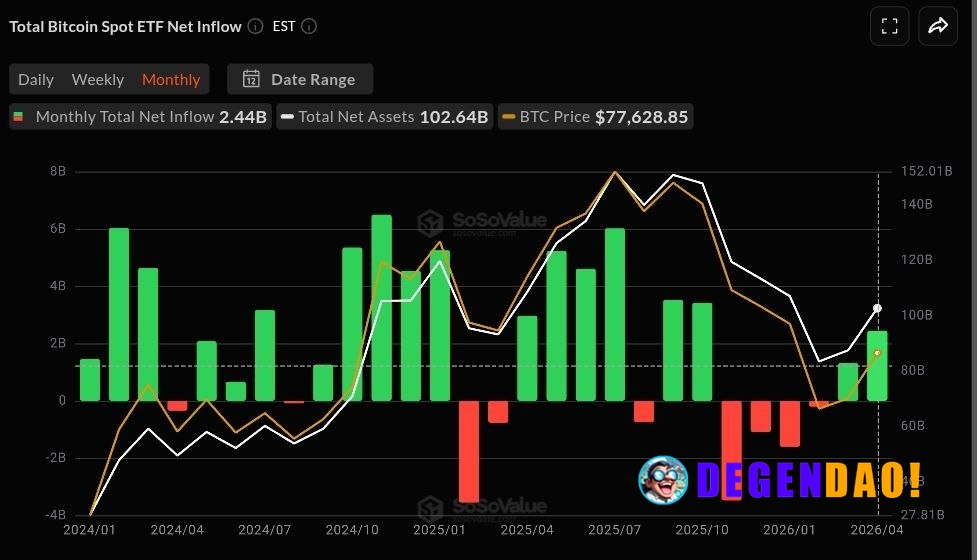Click the DegenDAO mascot avatar logo

[663, 480]
